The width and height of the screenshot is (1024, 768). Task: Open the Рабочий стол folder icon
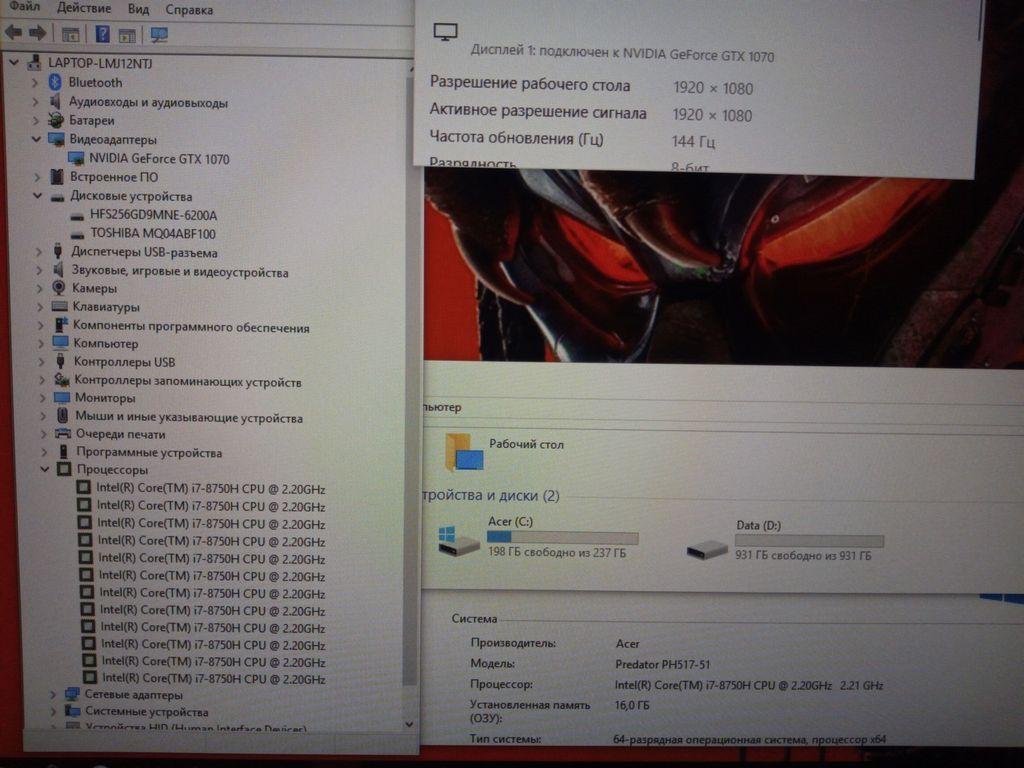tap(463, 452)
